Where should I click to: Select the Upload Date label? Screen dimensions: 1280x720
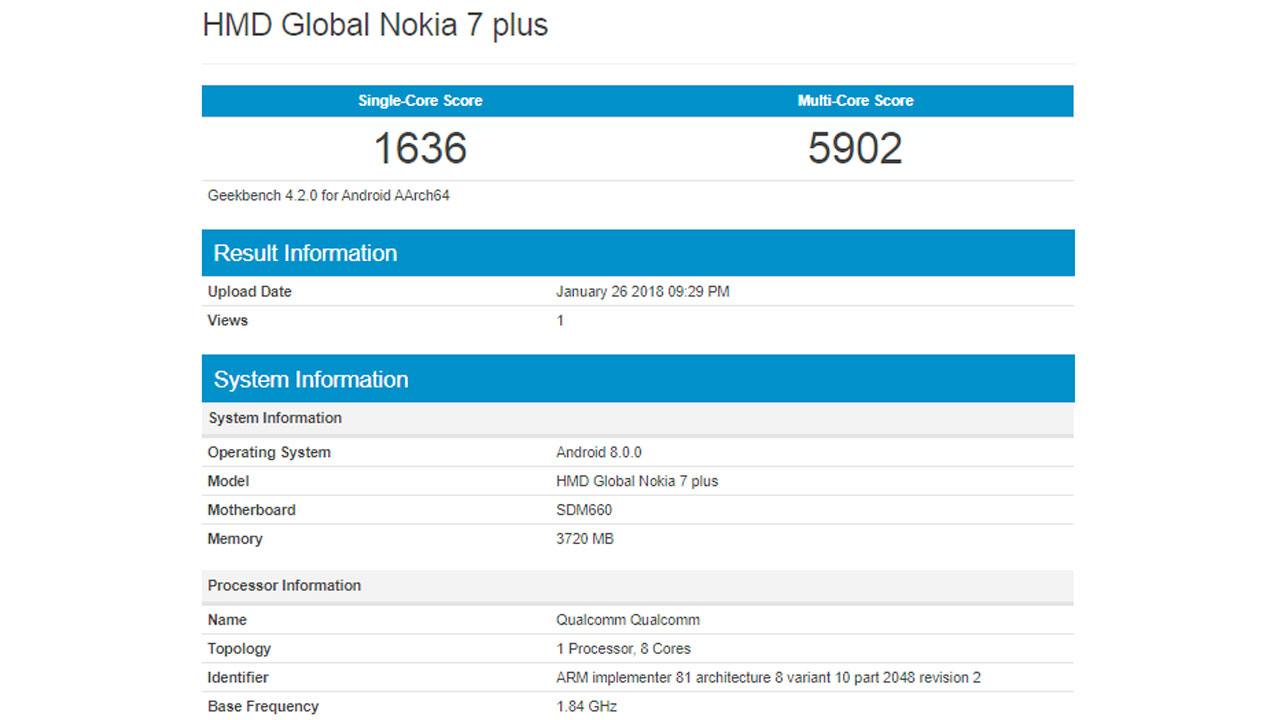(x=249, y=292)
